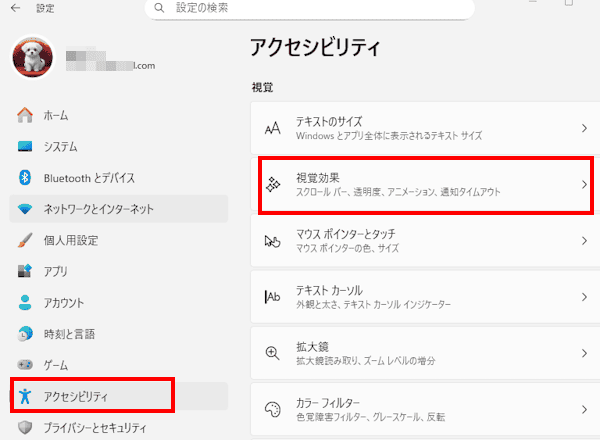Click the アクセシビリティ page heading
The width and height of the screenshot is (600, 440).
pyautogui.click(x=315, y=47)
